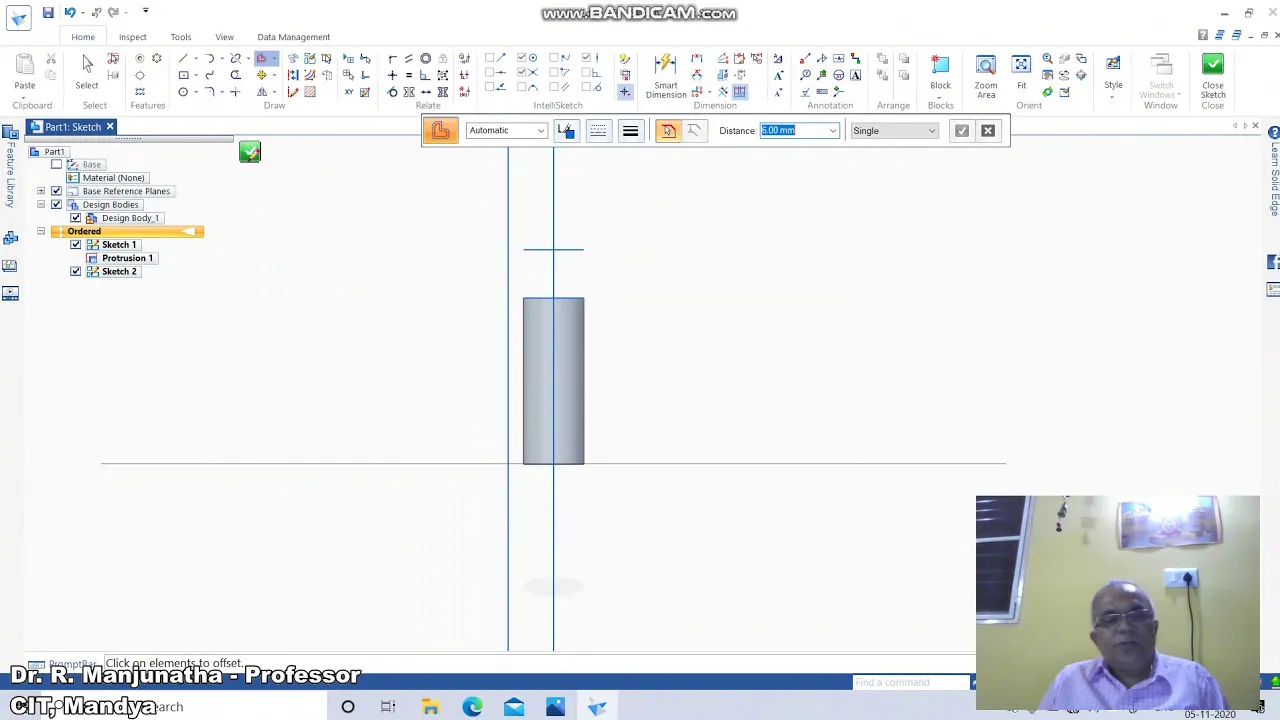Open the Mail app from the taskbar
The width and height of the screenshot is (1280, 720).
514,707
